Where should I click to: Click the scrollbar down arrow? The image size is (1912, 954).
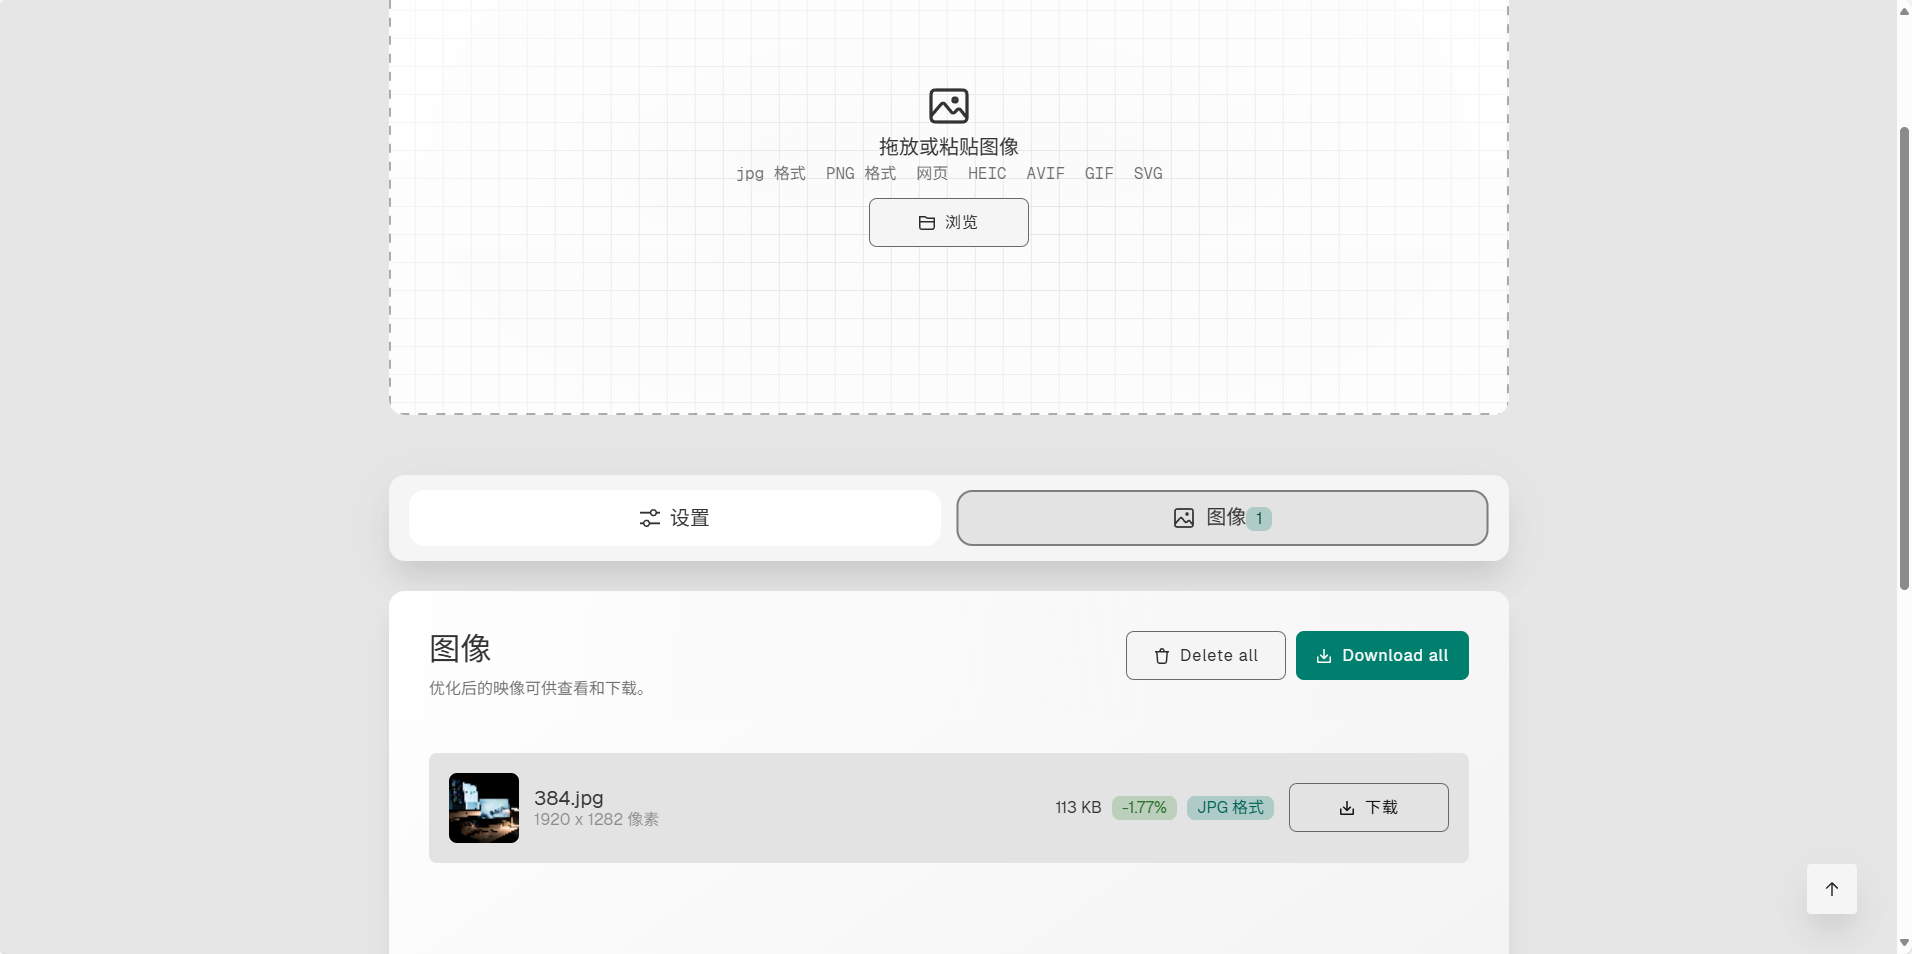pyautogui.click(x=1904, y=943)
